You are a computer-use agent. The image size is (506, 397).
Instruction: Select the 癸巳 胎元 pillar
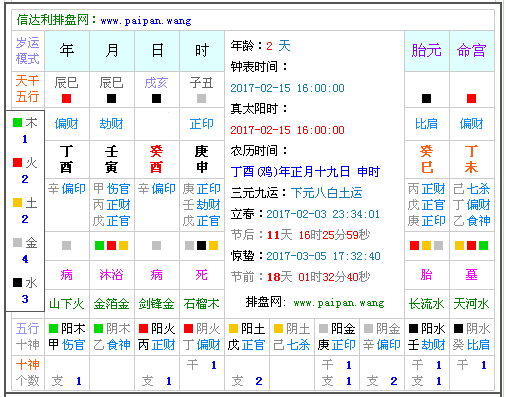[426, 159]
